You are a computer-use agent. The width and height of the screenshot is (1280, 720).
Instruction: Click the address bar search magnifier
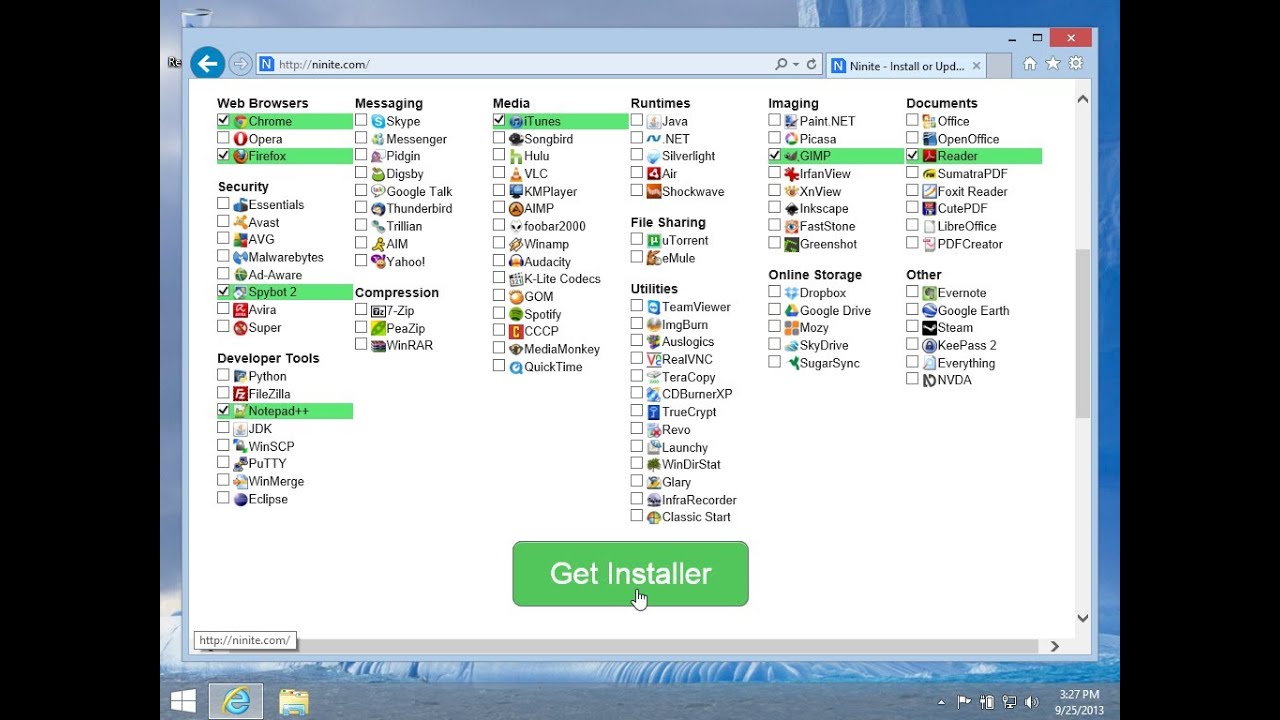pyautogui.click(x=781, y=64)
